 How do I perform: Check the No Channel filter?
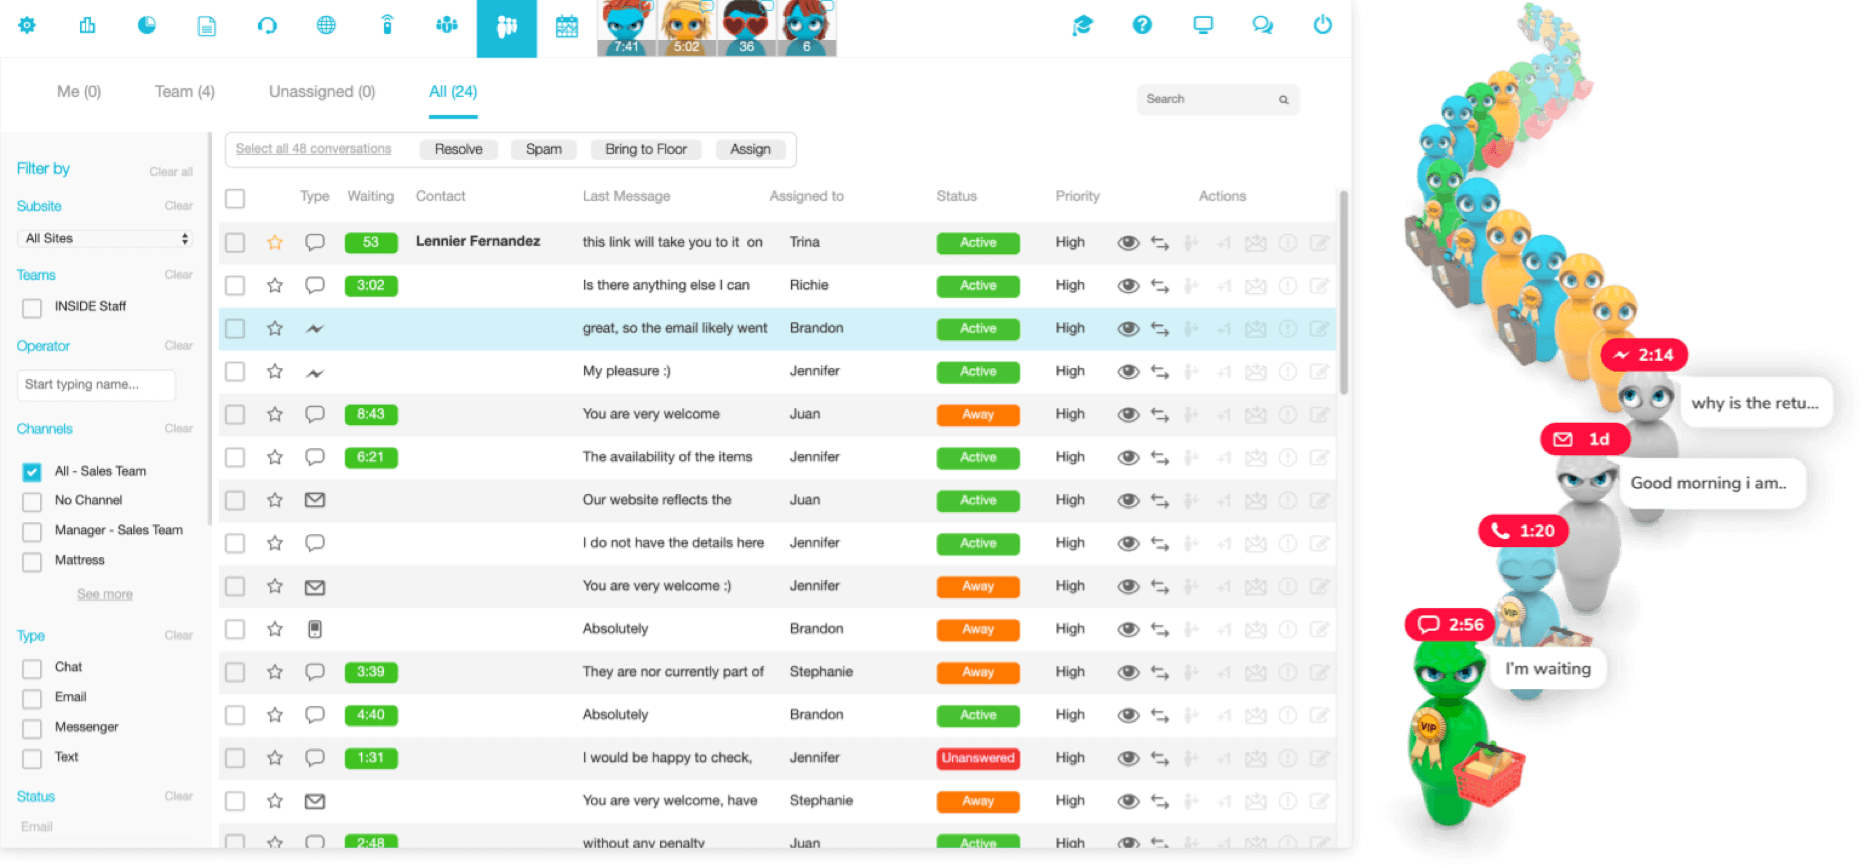(32, 502)
